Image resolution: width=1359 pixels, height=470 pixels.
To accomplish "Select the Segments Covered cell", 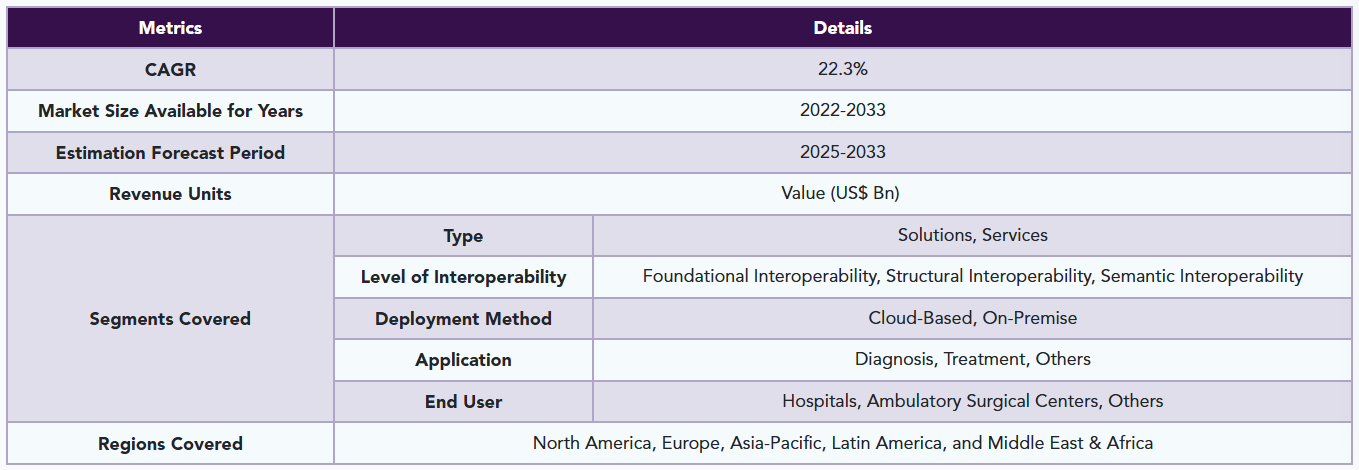I will [170, 319].
